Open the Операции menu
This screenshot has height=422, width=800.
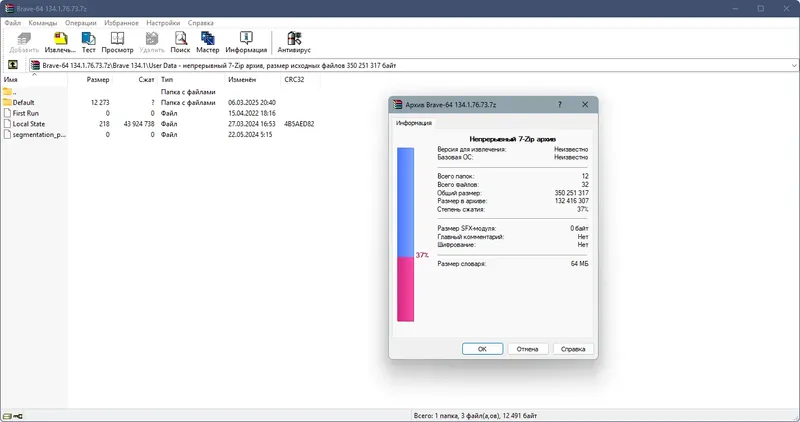pyautogui.click(x=81, y=23)
